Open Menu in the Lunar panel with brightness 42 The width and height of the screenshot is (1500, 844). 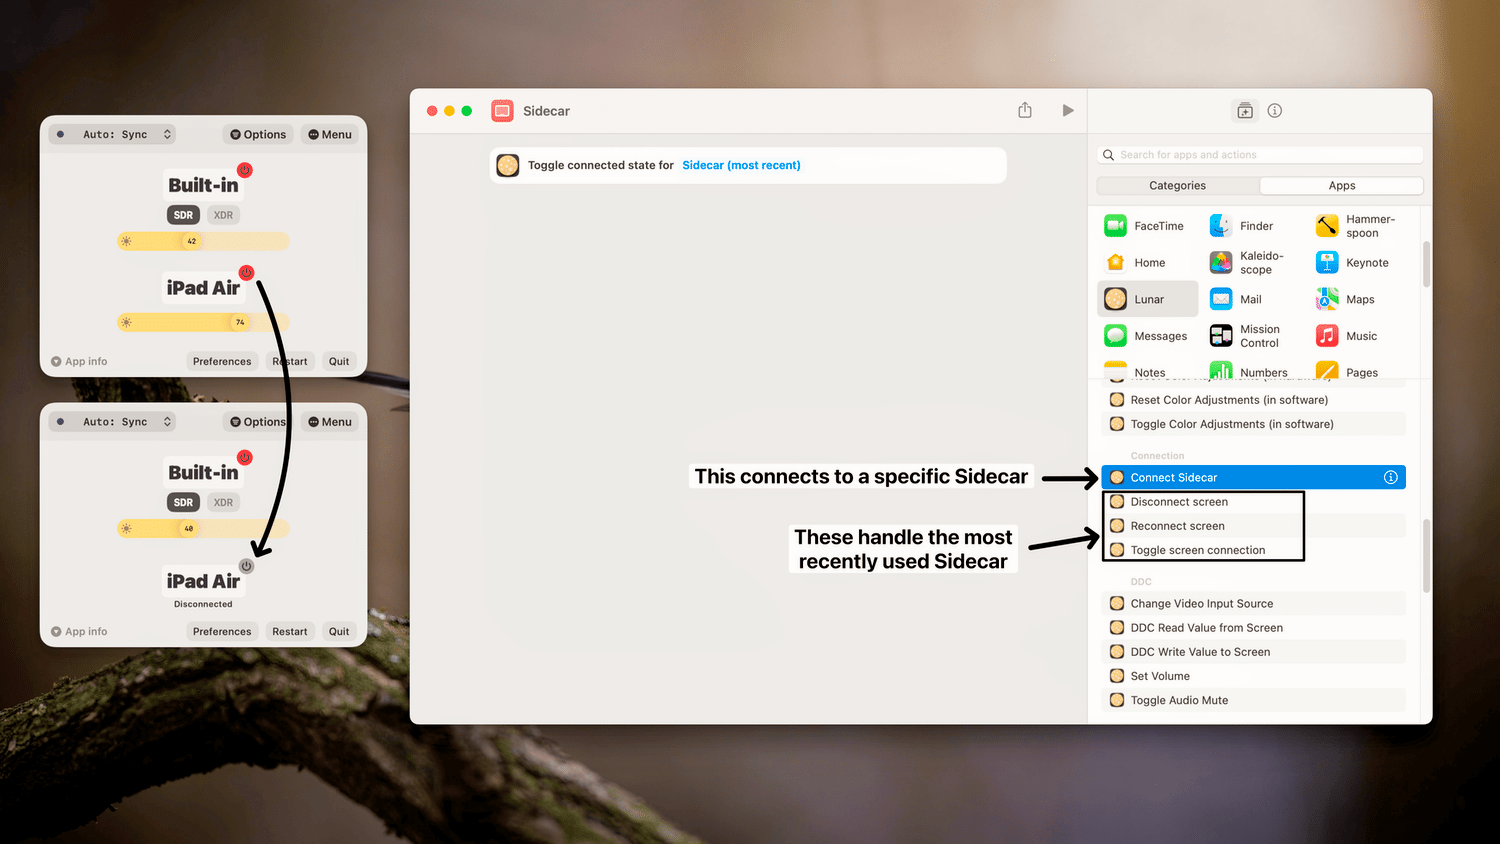(x=330, y=134)
